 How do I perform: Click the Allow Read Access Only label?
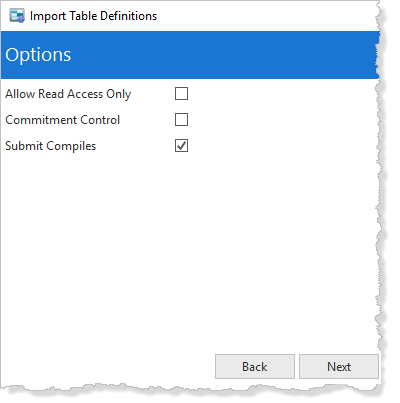(x=68, y=94)
